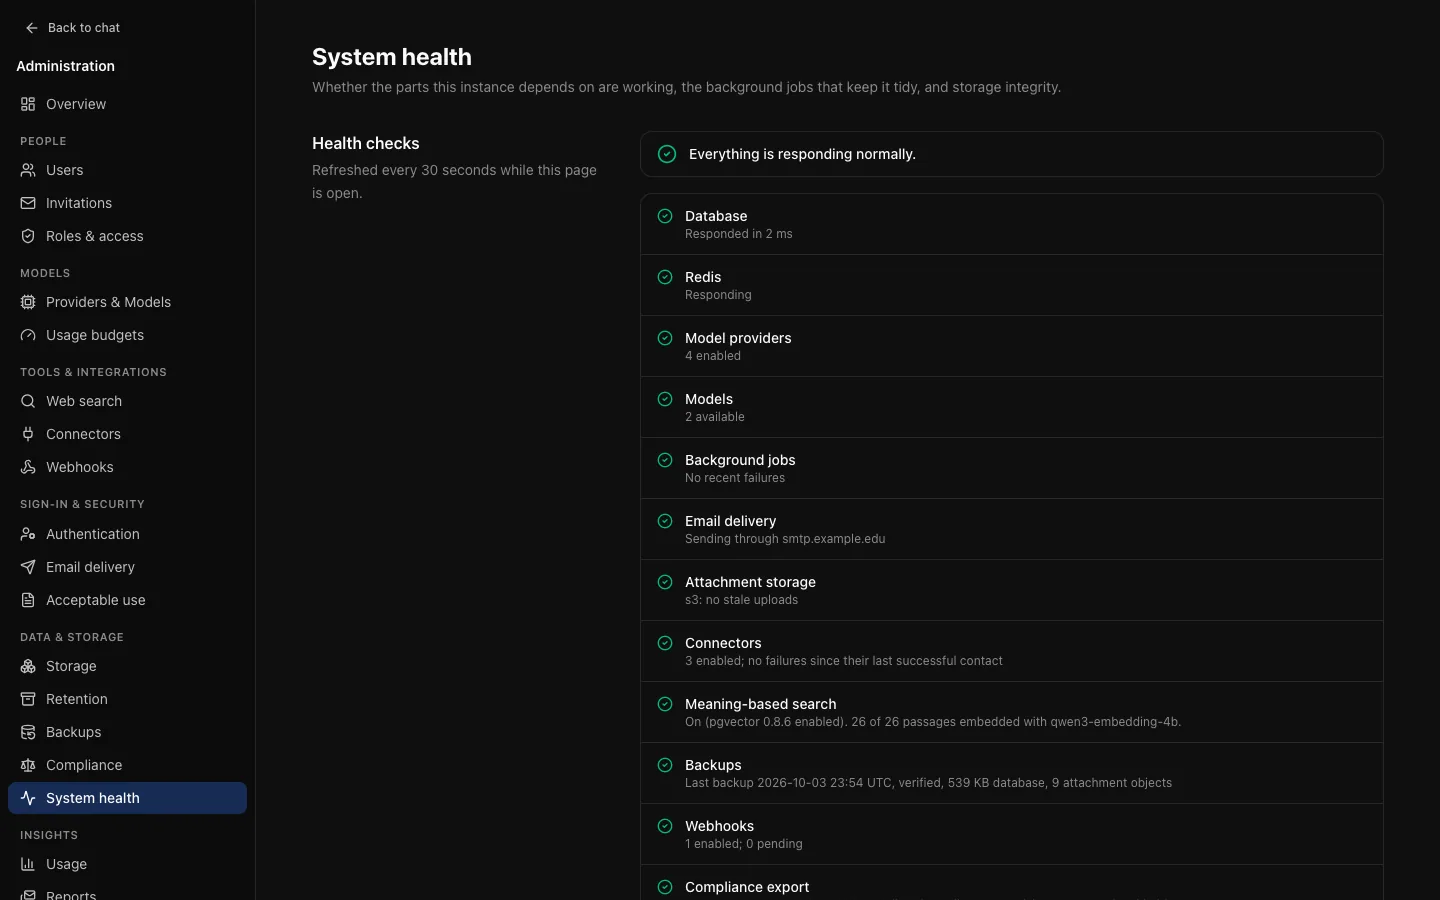Click the Attachment storage health row

click(1012, 590)
